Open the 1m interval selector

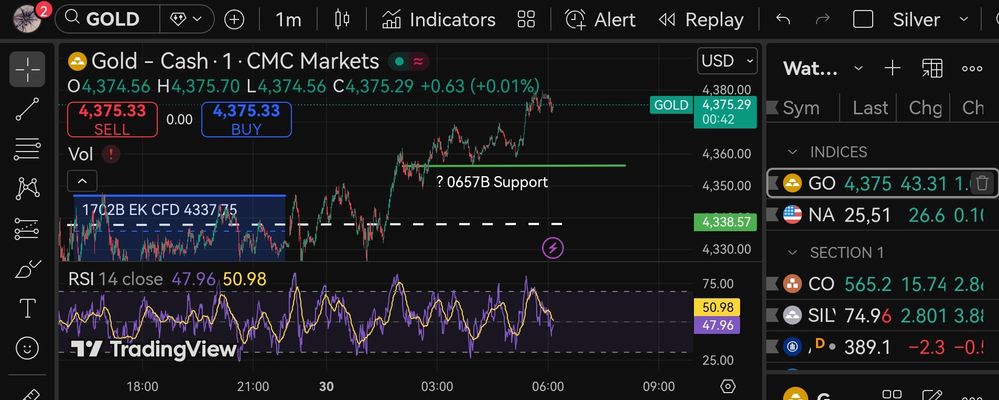(288, 20)
